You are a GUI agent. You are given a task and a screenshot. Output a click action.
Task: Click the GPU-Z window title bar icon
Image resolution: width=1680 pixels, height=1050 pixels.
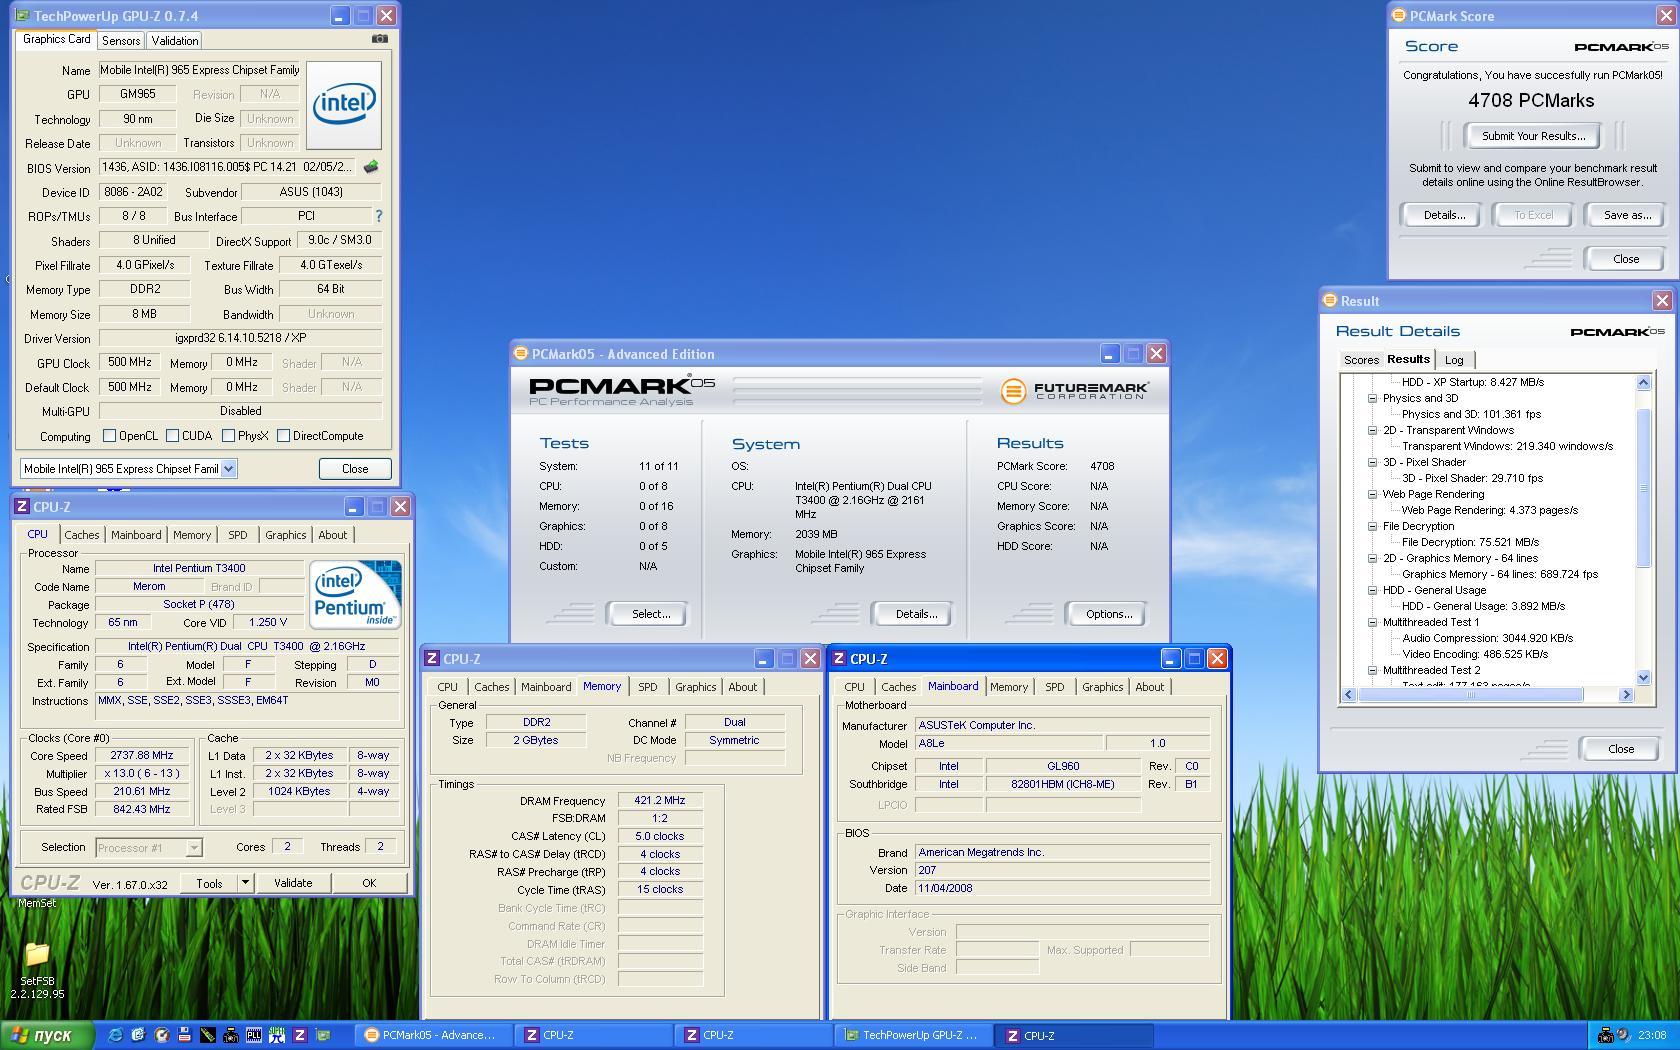pyautogui.click(x=22, y=15)
